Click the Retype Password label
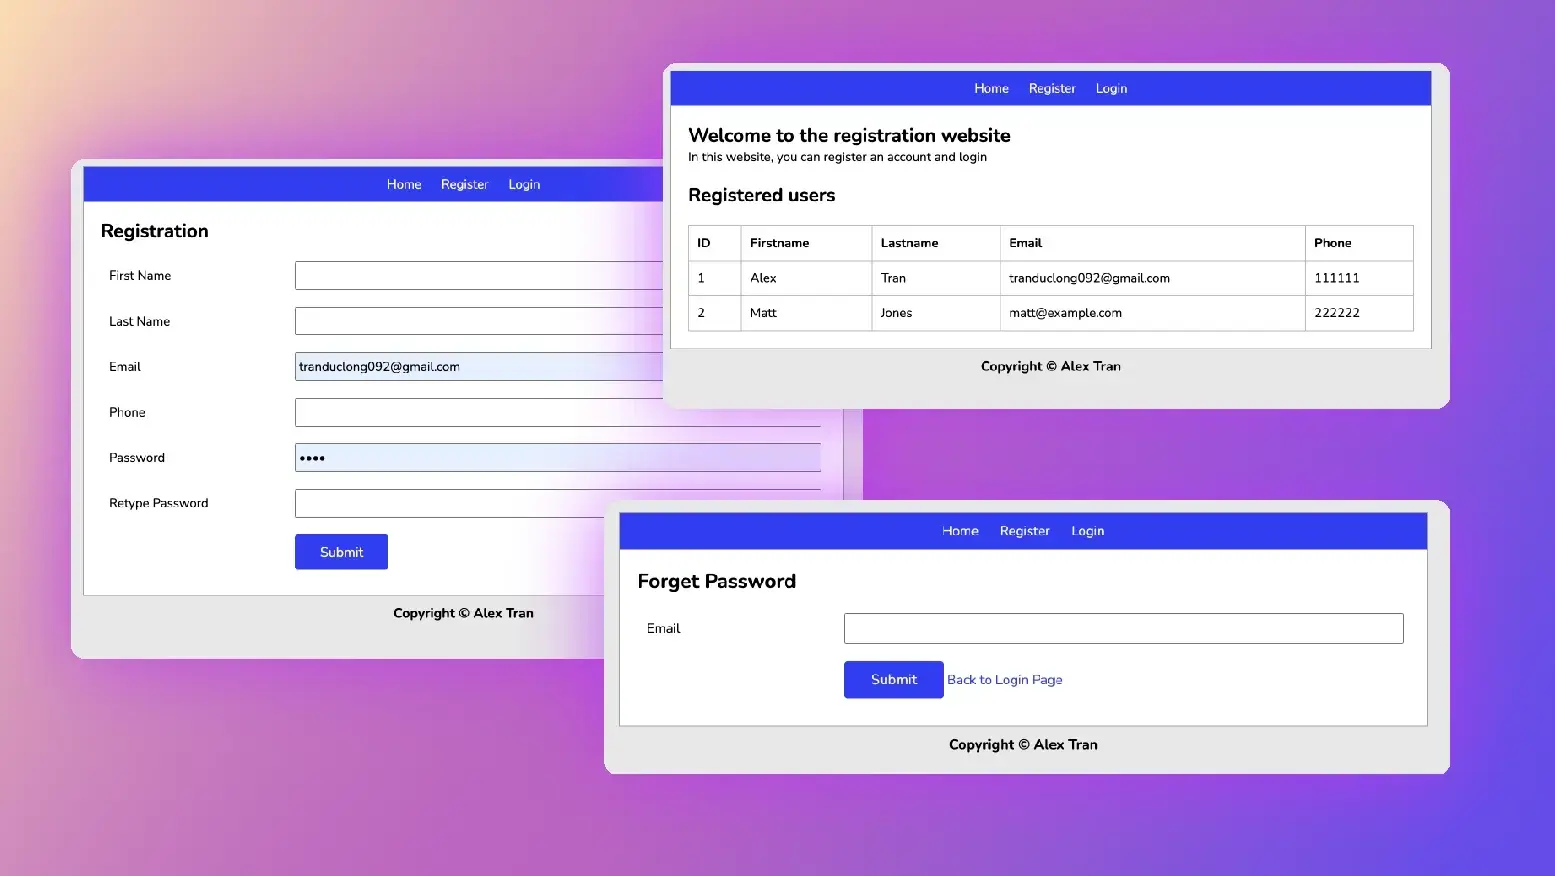Viewport: 1555px width, 876px height. 159,503
